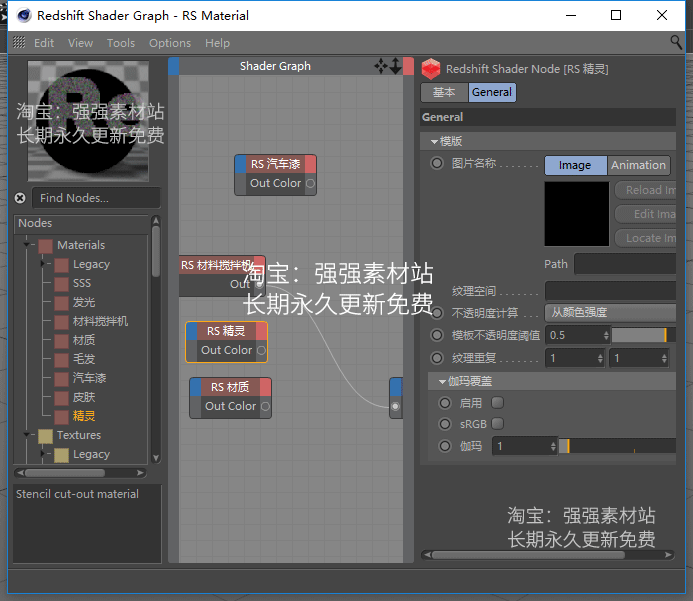
Task: Switch to the 基本 tab
Action: [444, 92]
